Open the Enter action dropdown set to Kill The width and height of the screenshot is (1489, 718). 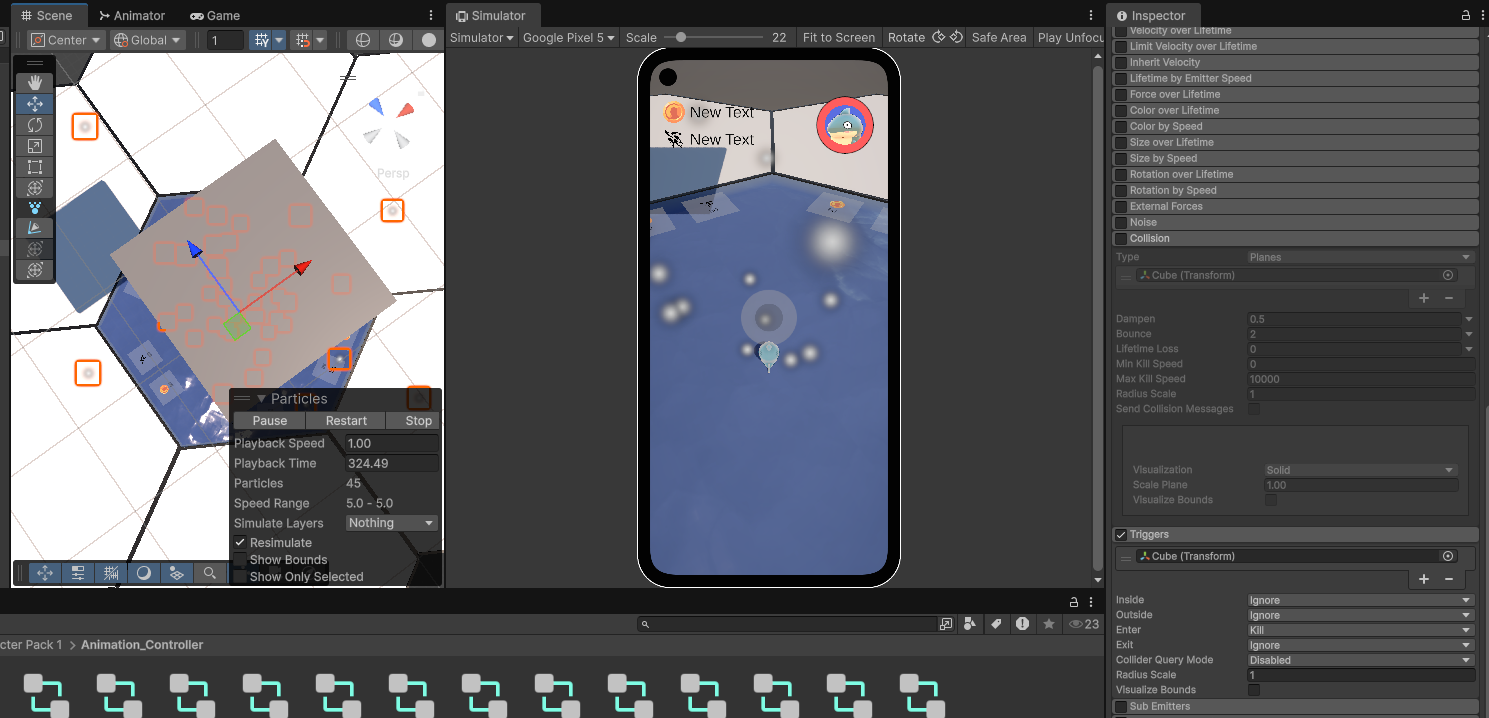point(1361,630)
